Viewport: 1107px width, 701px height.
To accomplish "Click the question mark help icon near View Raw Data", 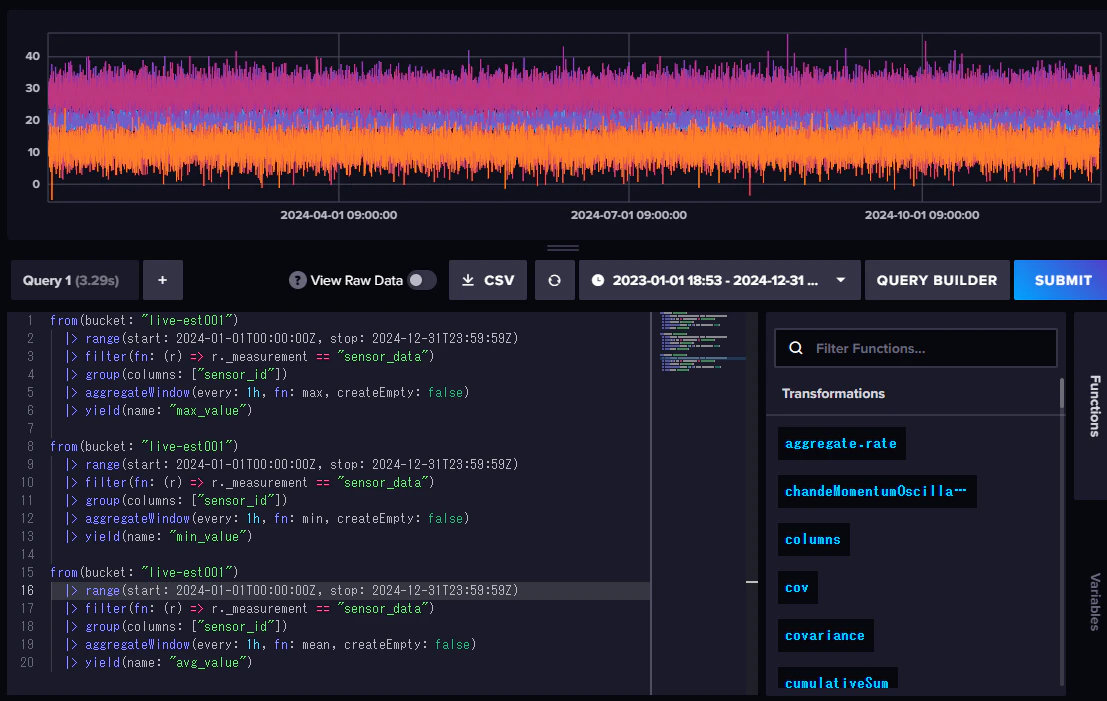I will coord(297,280).
